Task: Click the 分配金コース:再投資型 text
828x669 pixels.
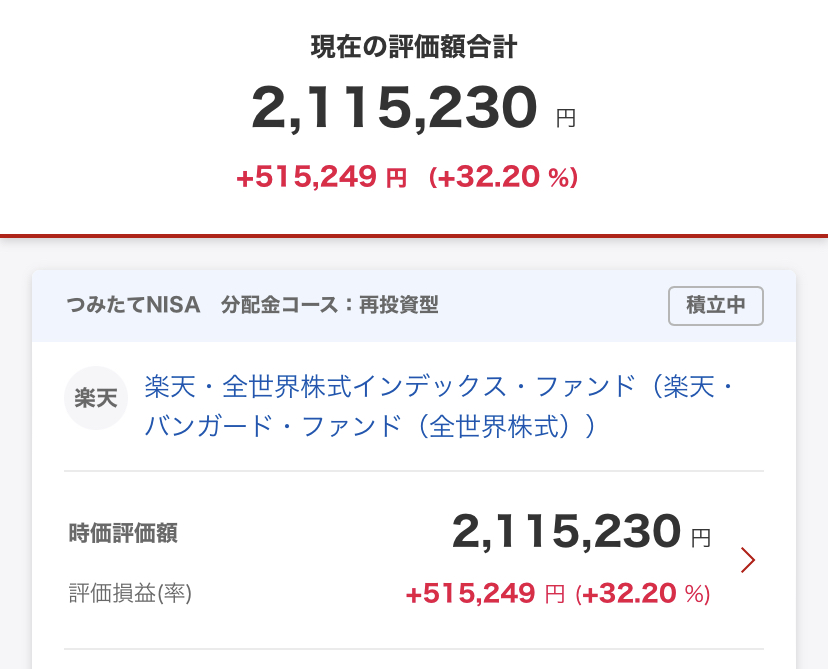Action: [x=330, y=305]
